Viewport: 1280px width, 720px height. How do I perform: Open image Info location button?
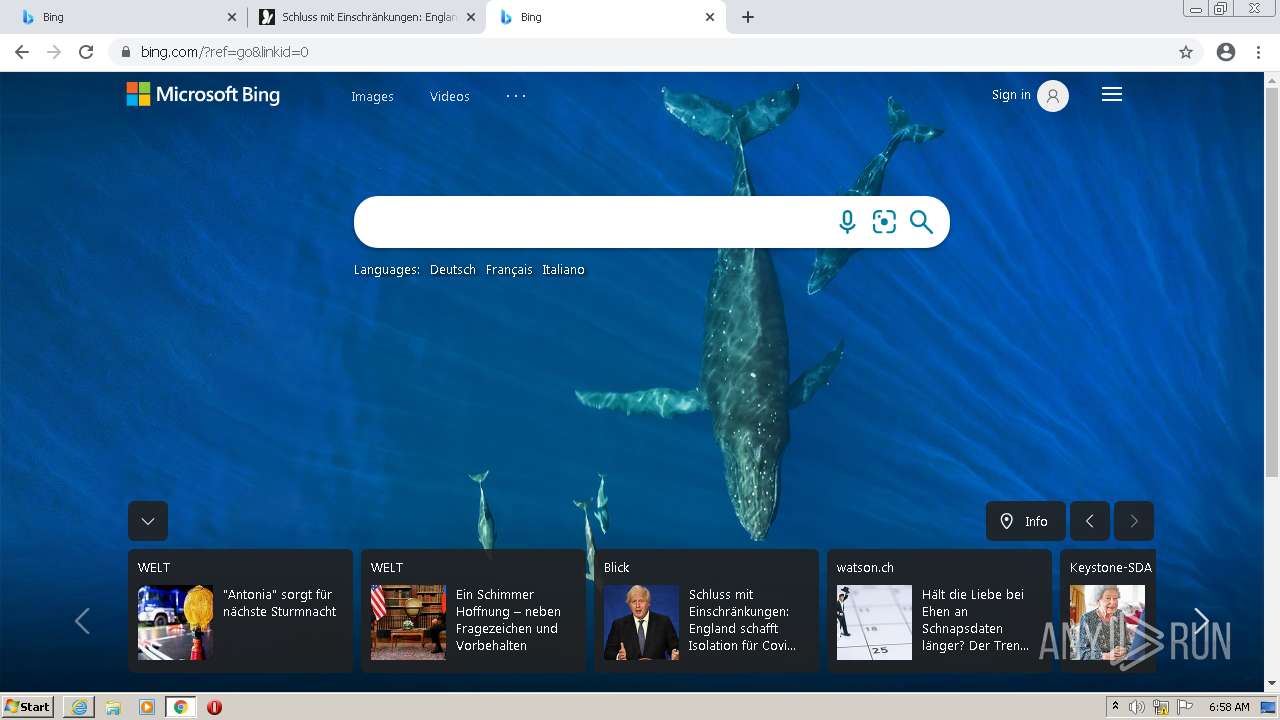pos(1026,521)
